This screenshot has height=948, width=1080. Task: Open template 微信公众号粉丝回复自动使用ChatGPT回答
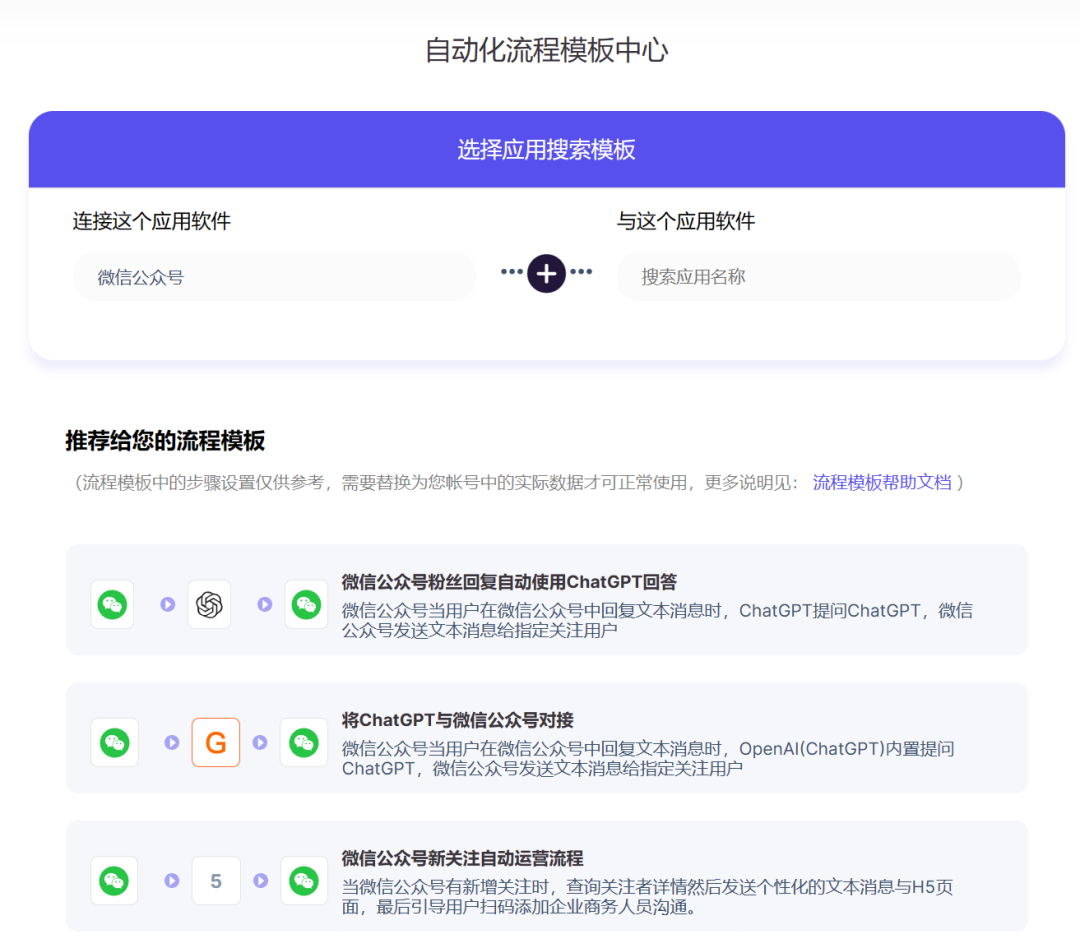pyautogui.click(x=509, y=582)
